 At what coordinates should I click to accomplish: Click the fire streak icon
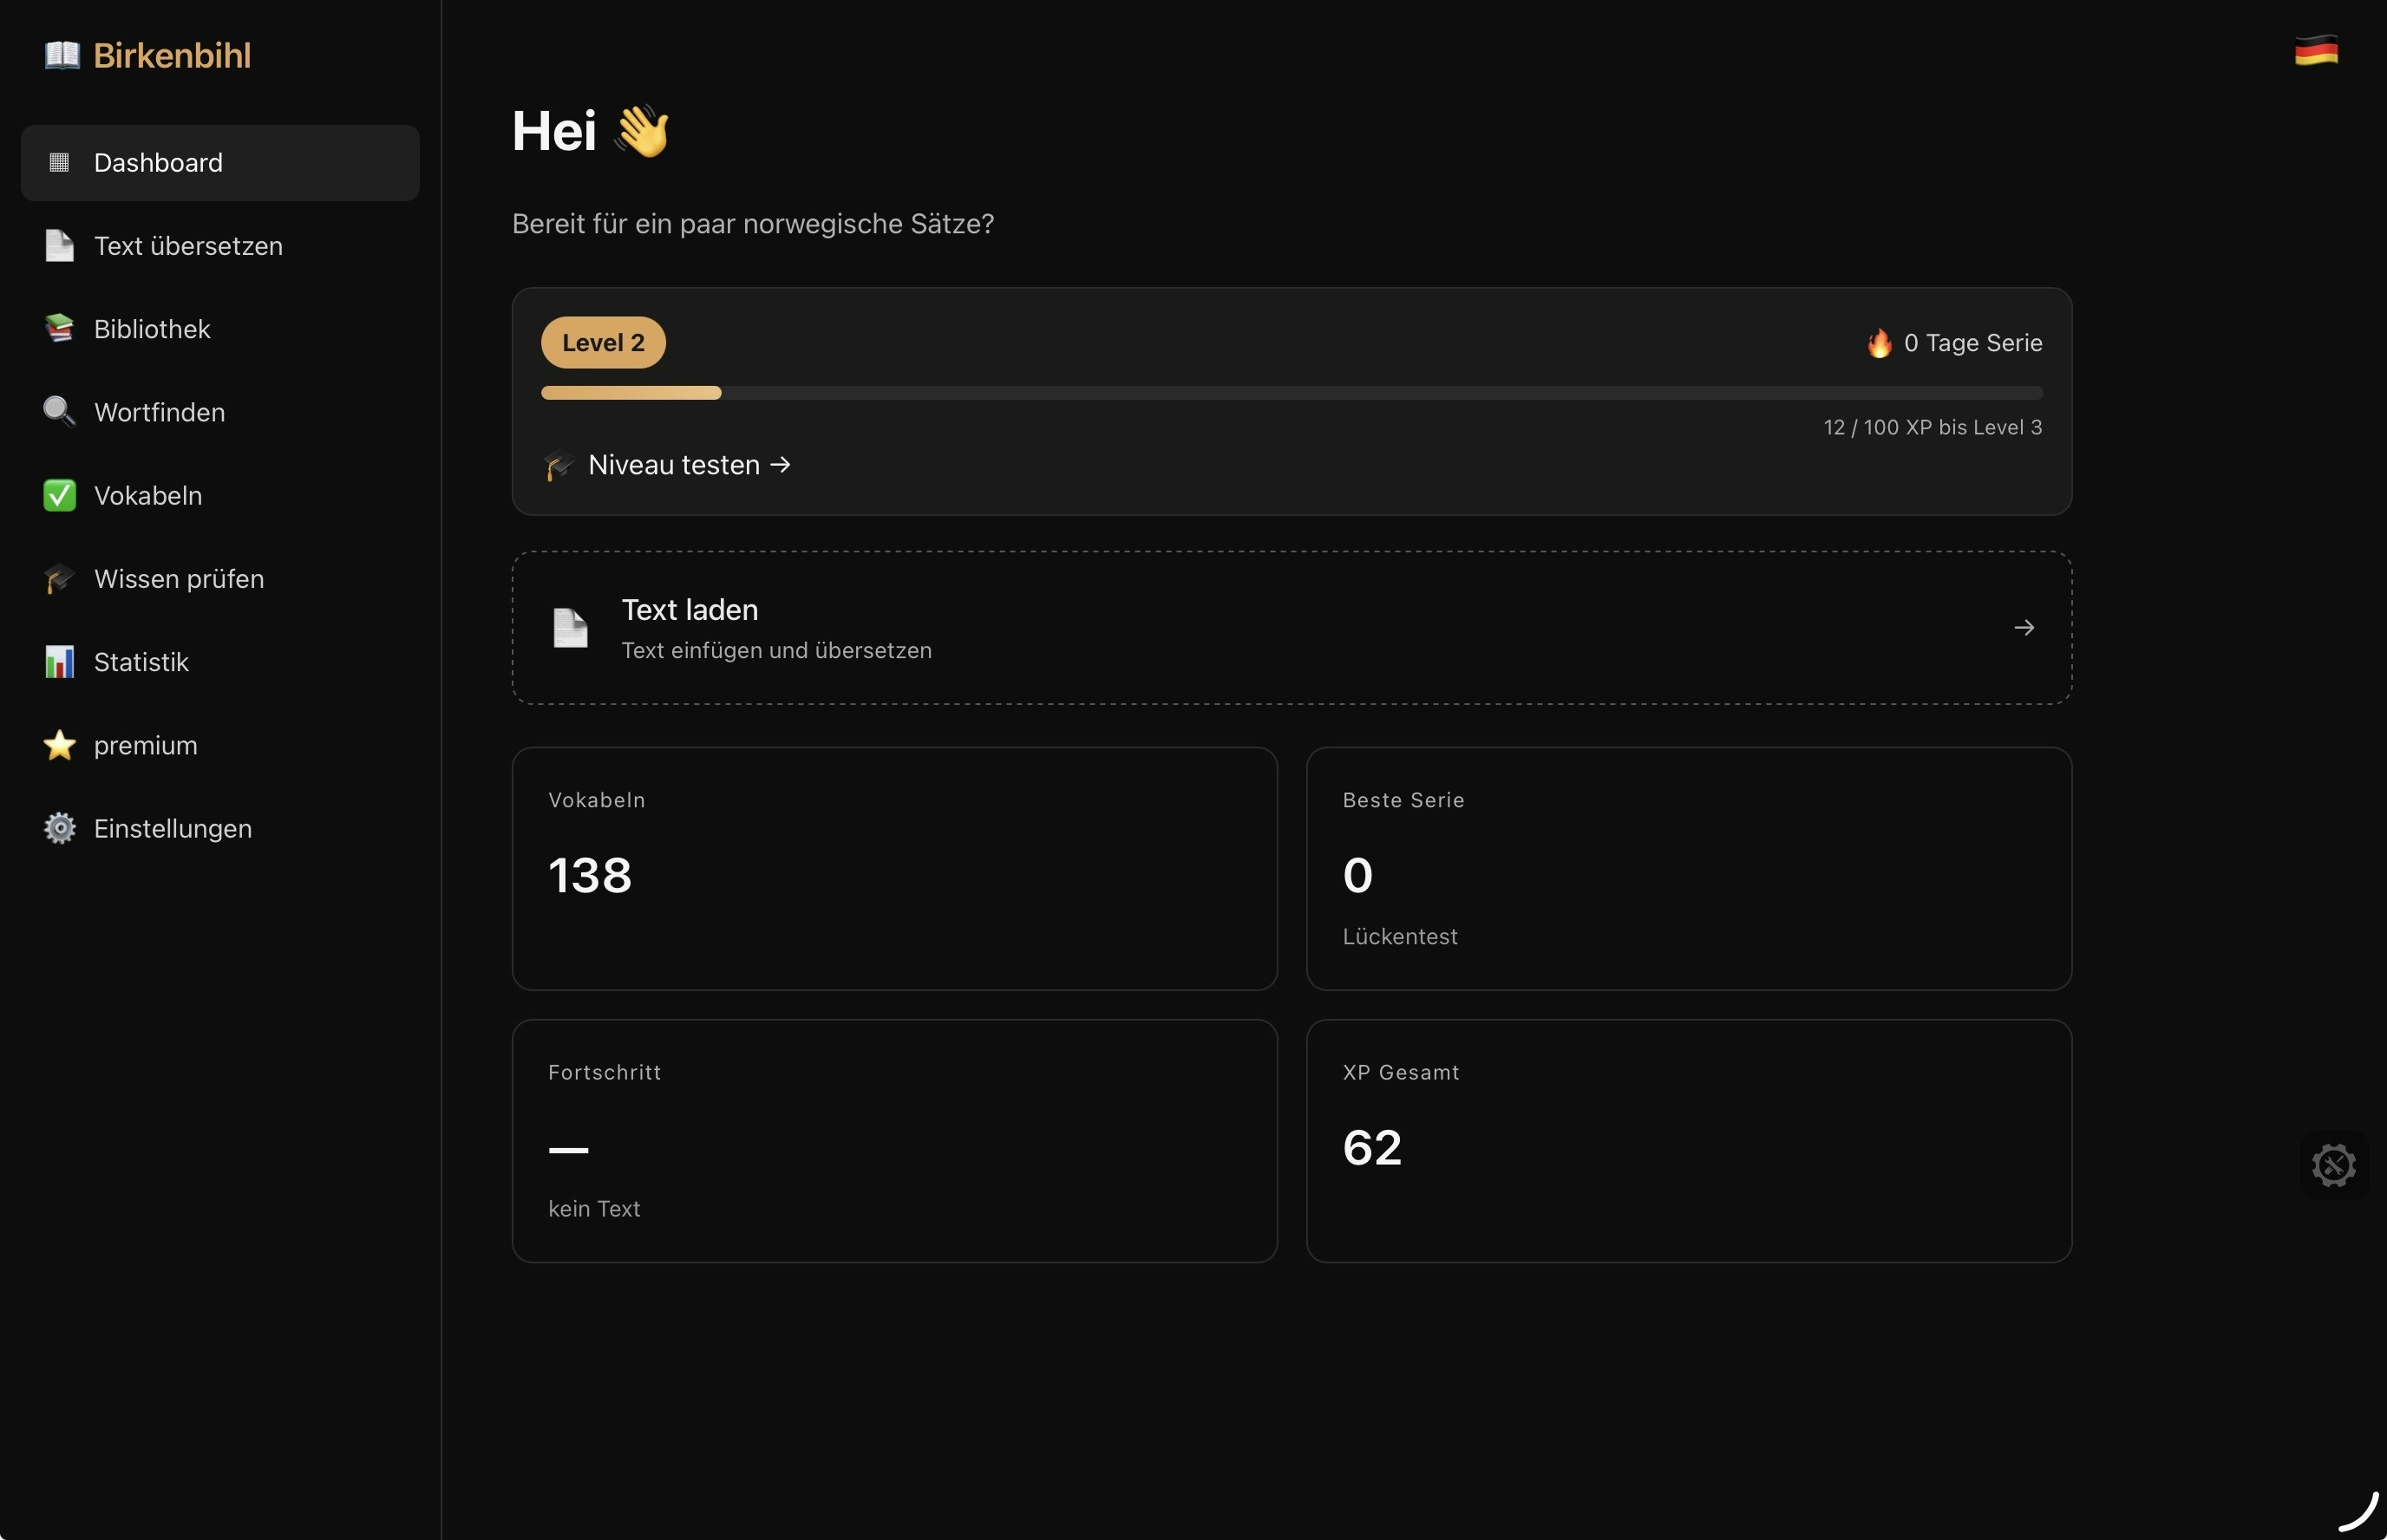tap(1879, 343)
